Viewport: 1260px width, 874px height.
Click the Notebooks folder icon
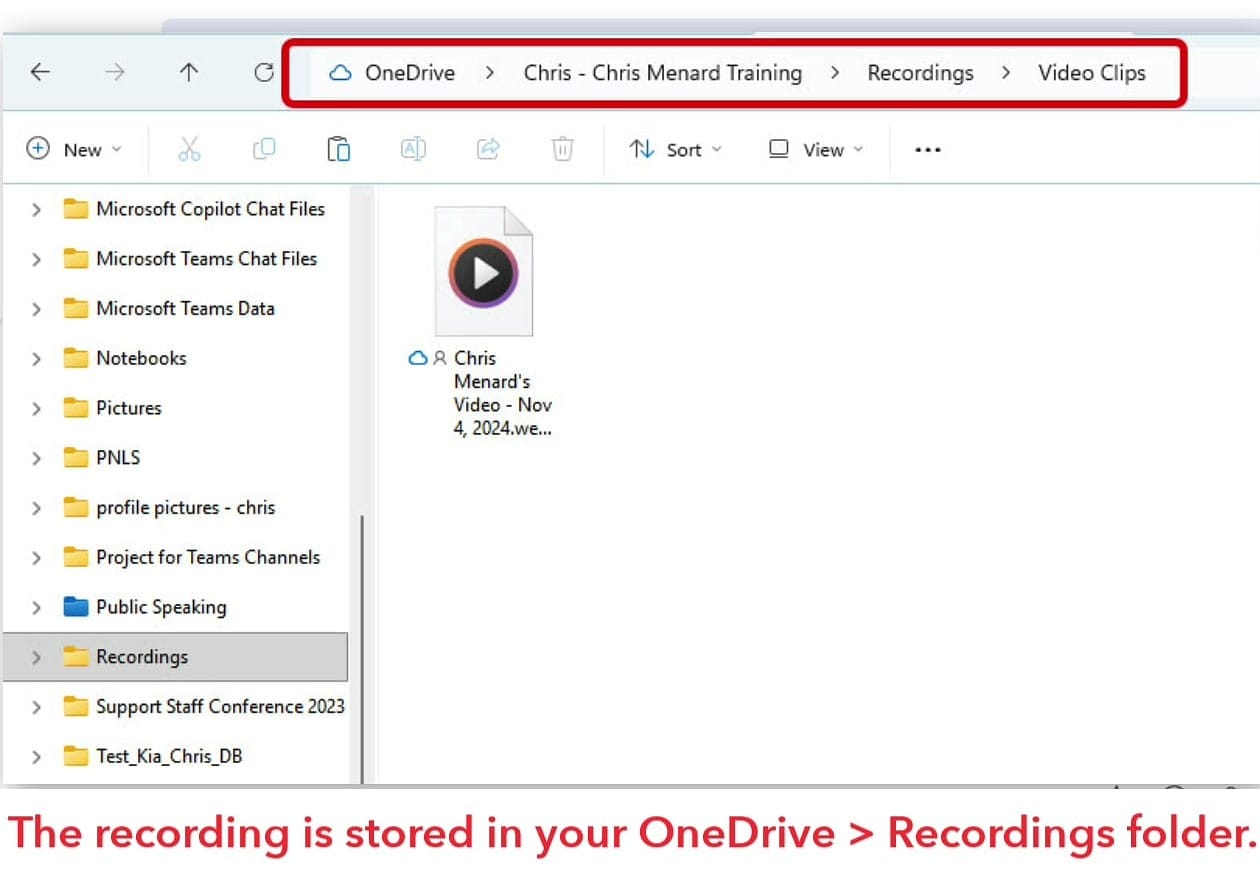75,358
